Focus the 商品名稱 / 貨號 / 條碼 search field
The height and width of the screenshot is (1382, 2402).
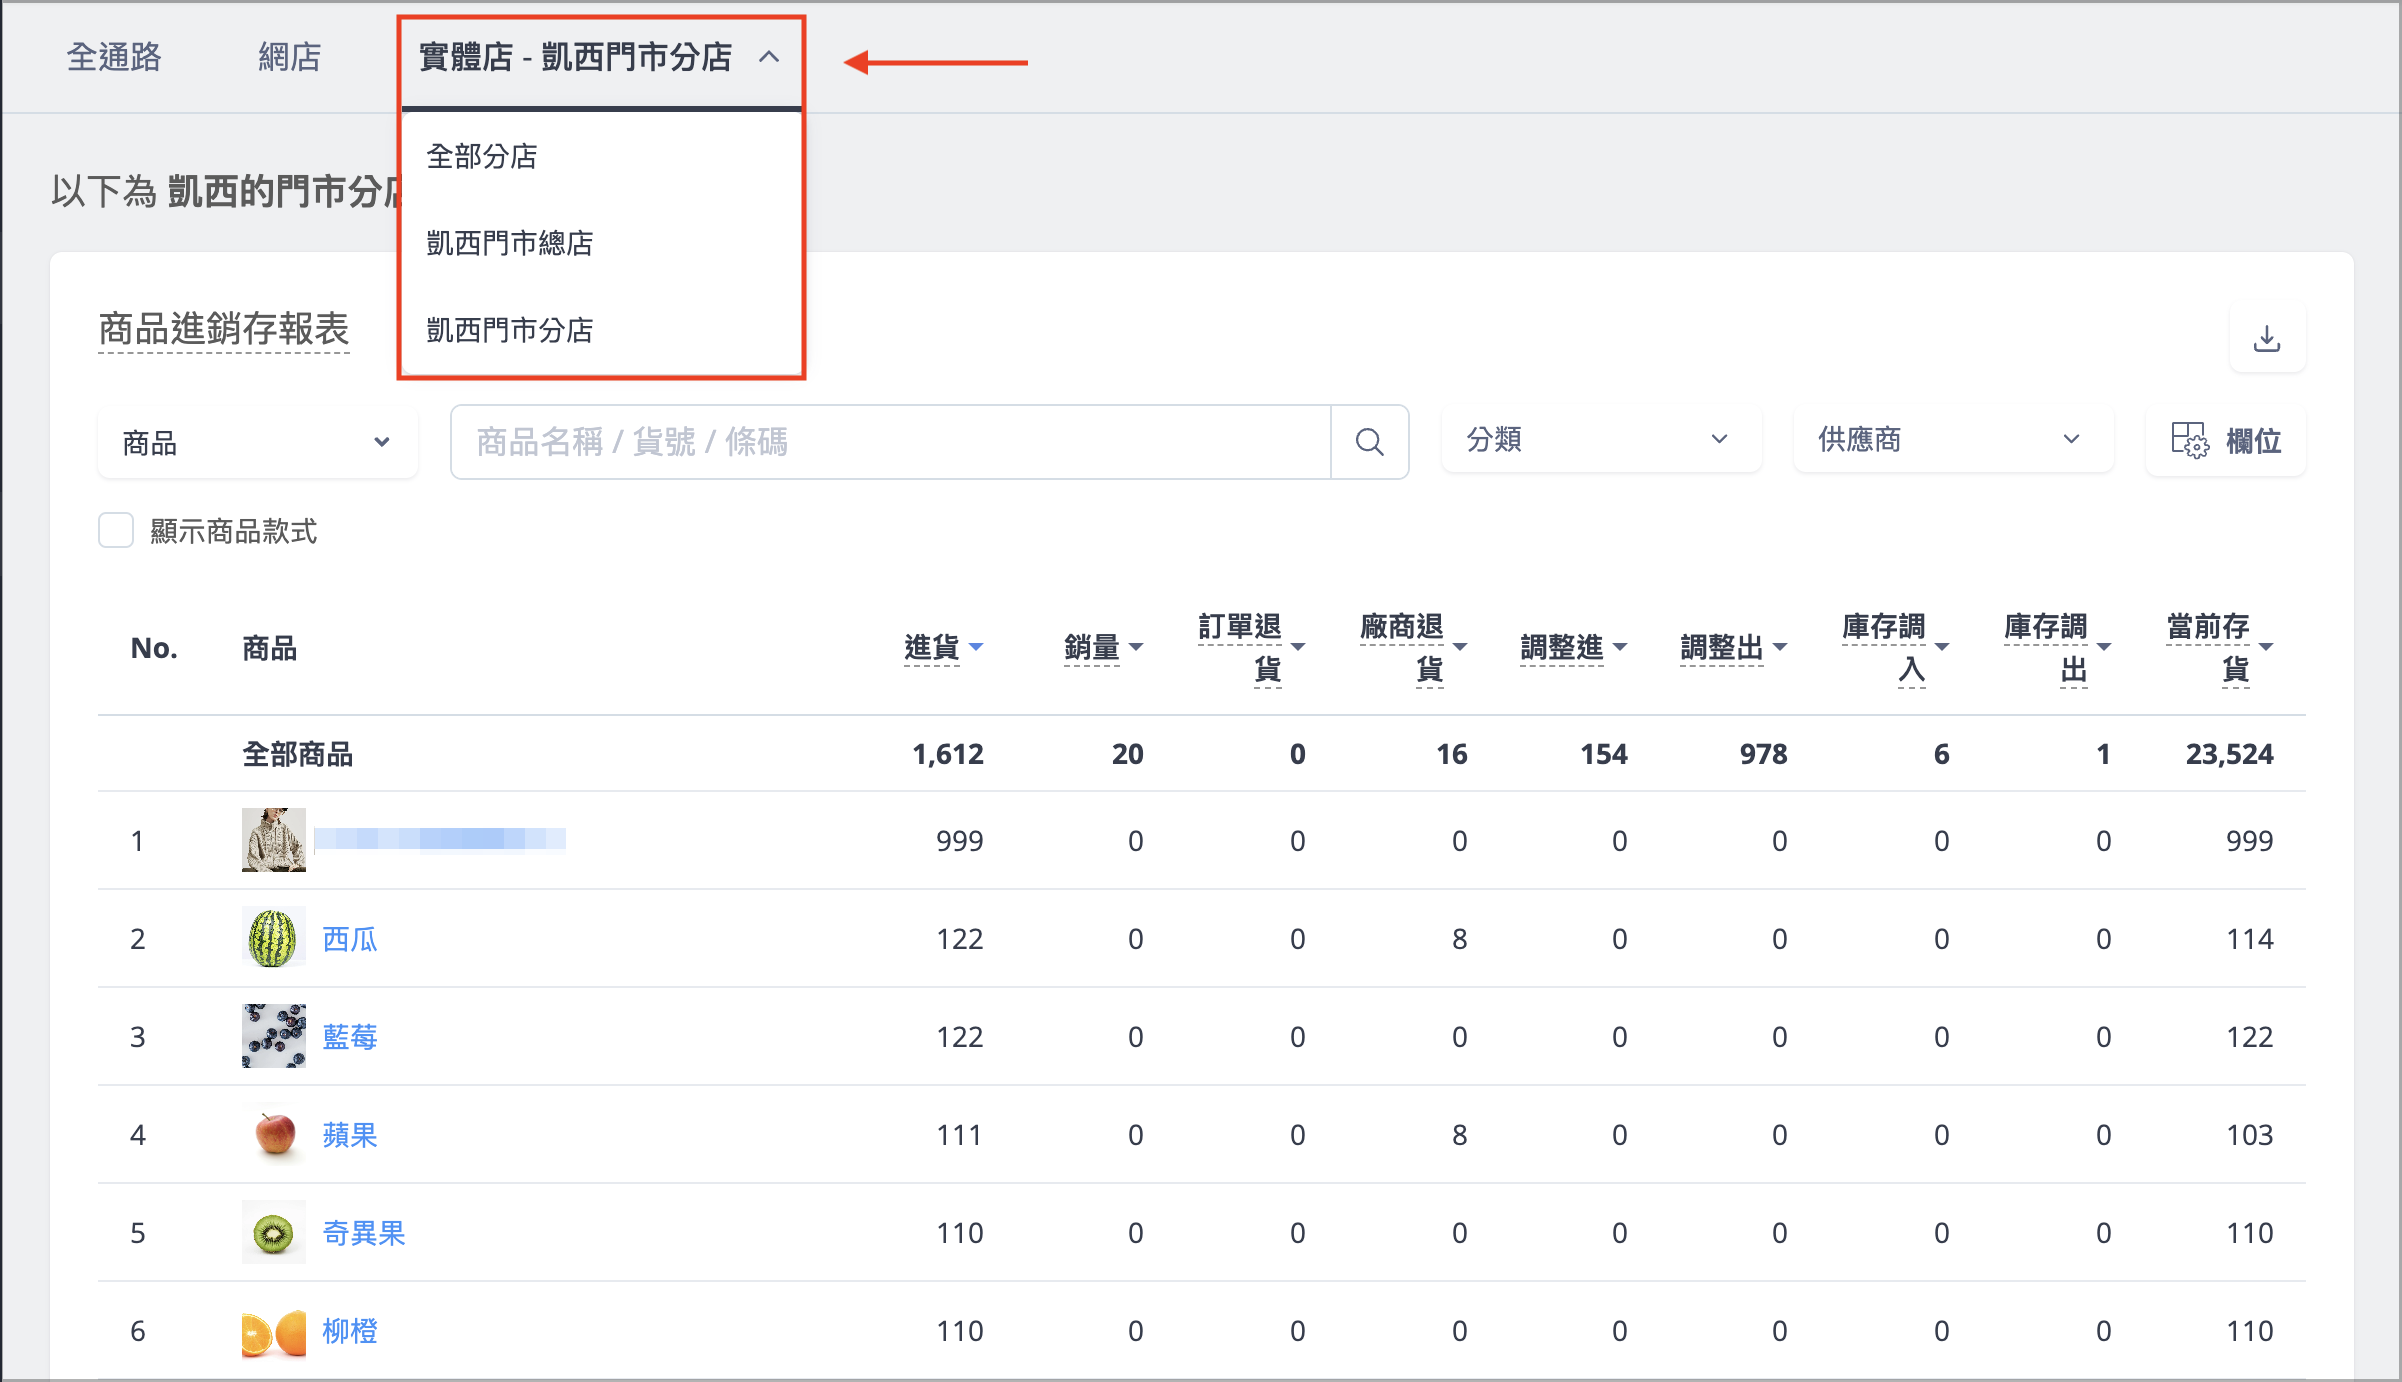891,442
